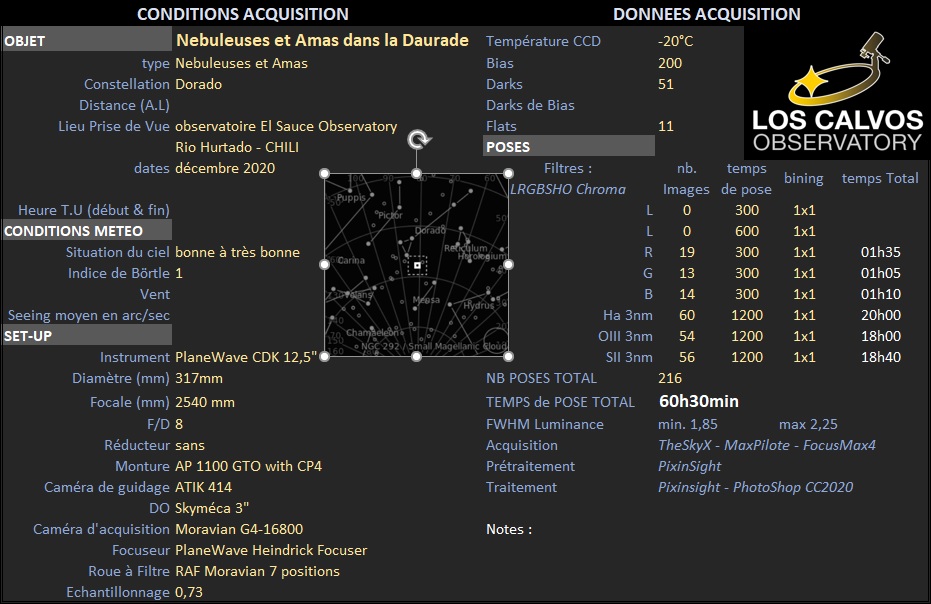The image size is (931, 604).
Task: Click the 'CONDITIONS METEO' section header
Action: (x=87, y=230)
